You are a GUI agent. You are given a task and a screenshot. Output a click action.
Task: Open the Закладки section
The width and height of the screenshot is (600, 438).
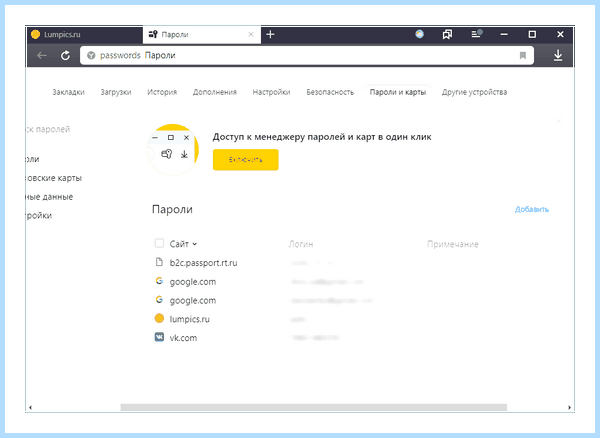(x=68, y=92)
